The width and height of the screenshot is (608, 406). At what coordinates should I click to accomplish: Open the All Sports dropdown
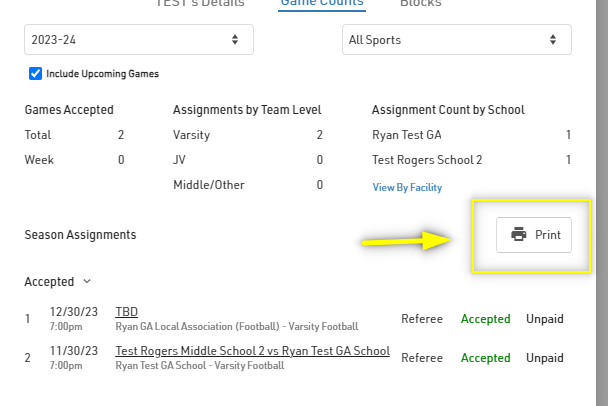[x=457, y=40]
